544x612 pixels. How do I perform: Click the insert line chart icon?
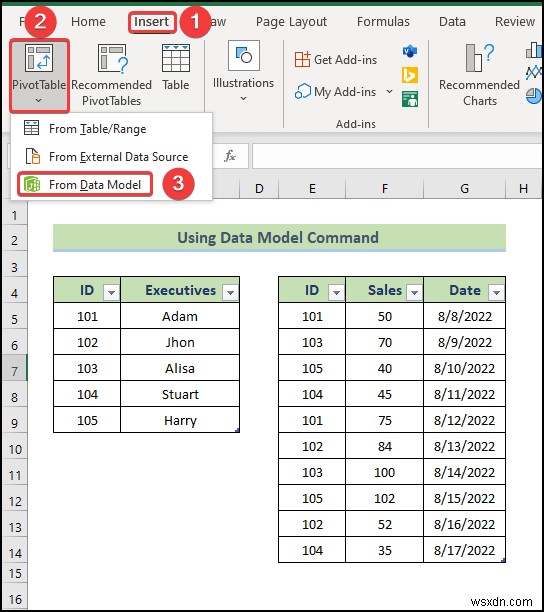coord(534,73)
